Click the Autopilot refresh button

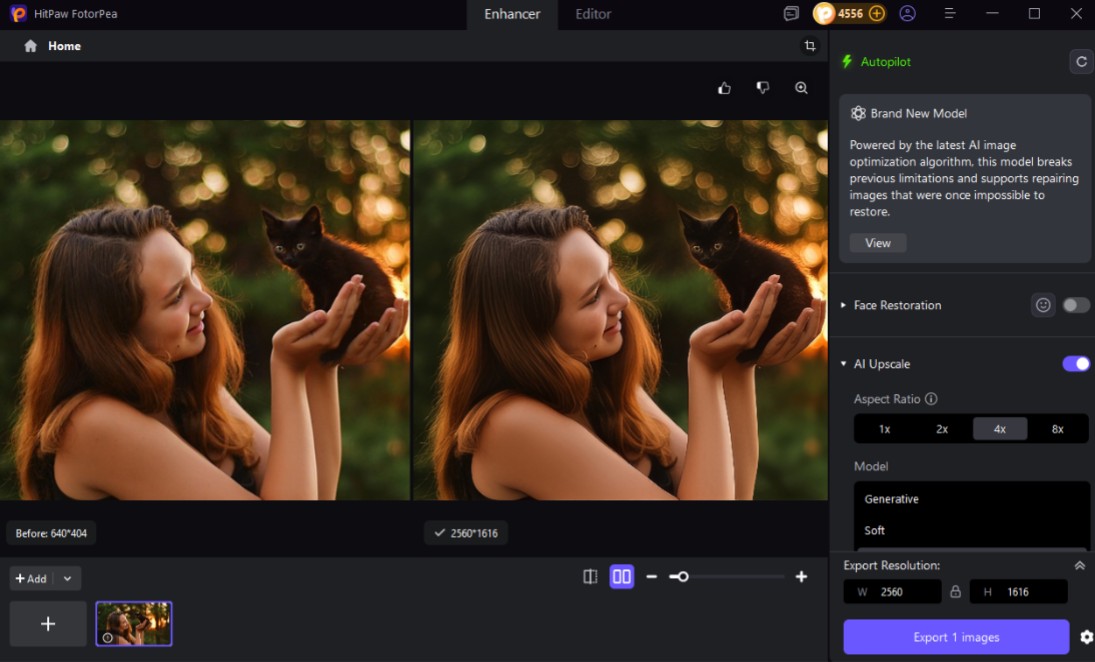(1081, 61)
